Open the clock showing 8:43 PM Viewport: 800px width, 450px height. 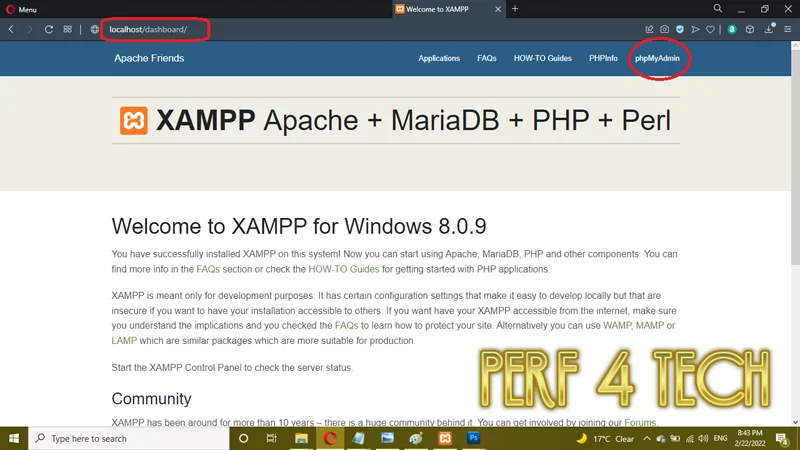749,438
